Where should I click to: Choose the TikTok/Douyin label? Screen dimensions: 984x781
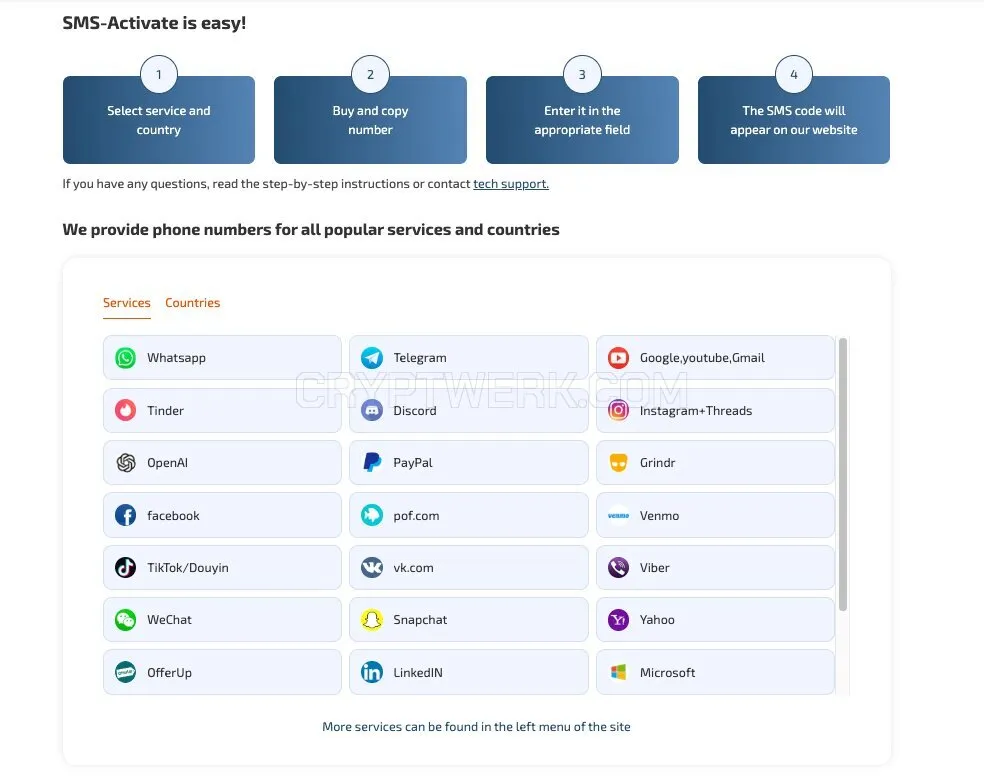pos(188,568)
